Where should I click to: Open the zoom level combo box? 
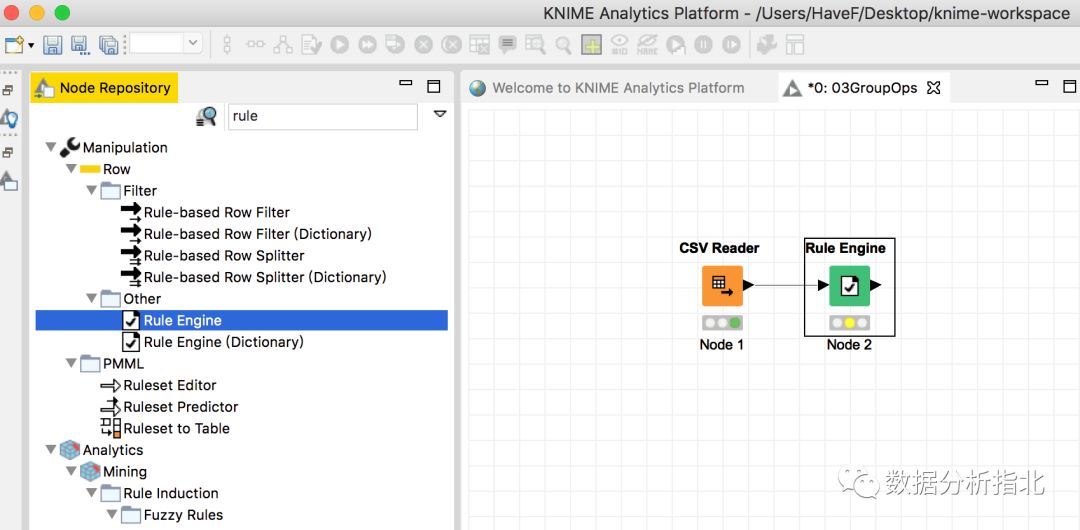coord(166,43)
